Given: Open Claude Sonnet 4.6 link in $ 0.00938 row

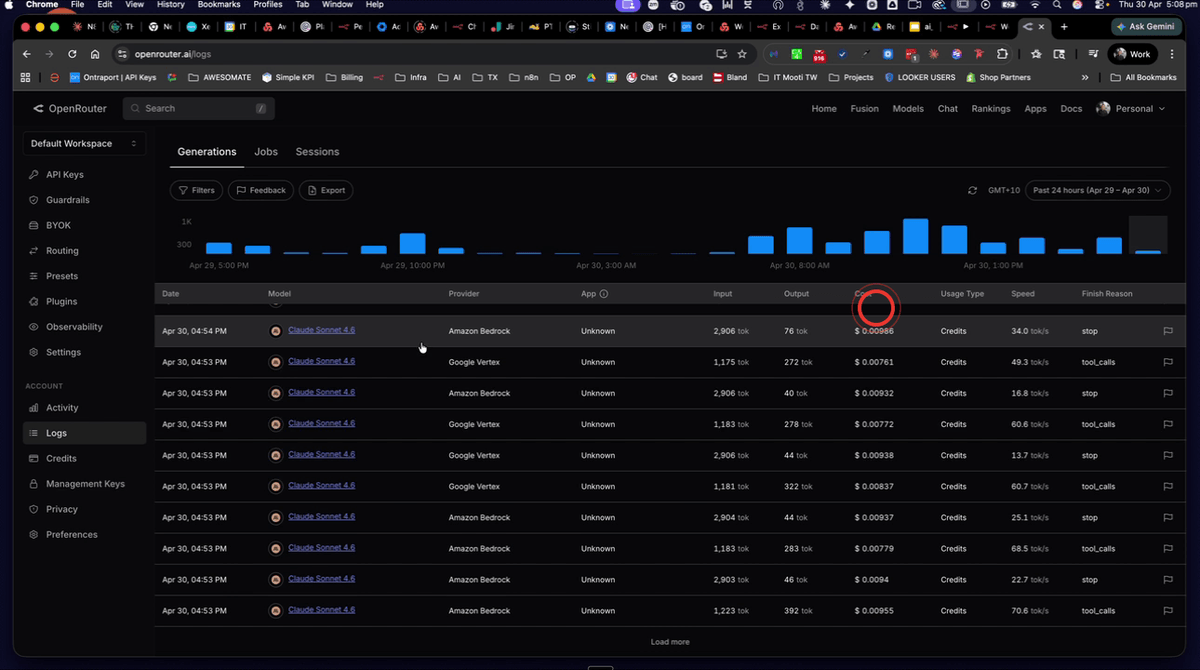Looking at the screenshot, I should pos(321,454).
